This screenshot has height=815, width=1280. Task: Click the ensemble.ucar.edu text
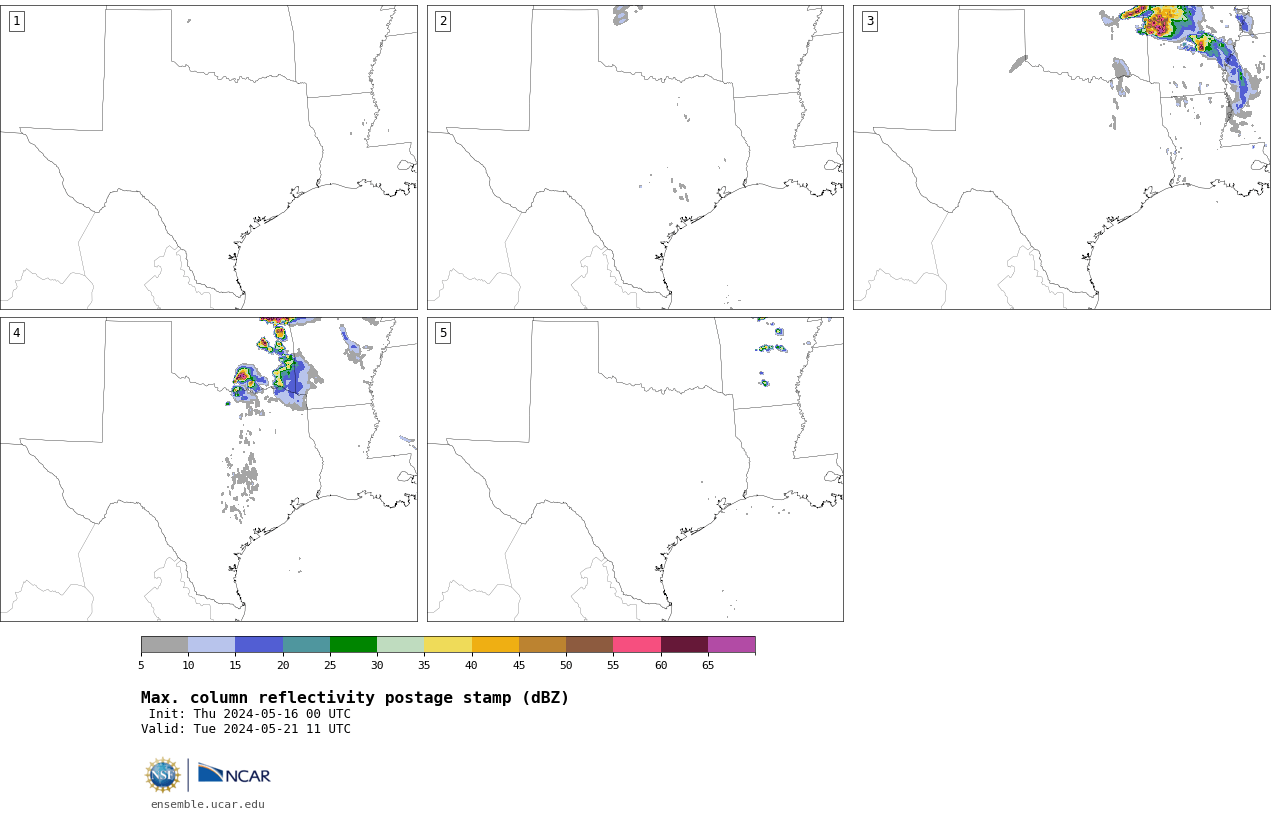(208, 804)
